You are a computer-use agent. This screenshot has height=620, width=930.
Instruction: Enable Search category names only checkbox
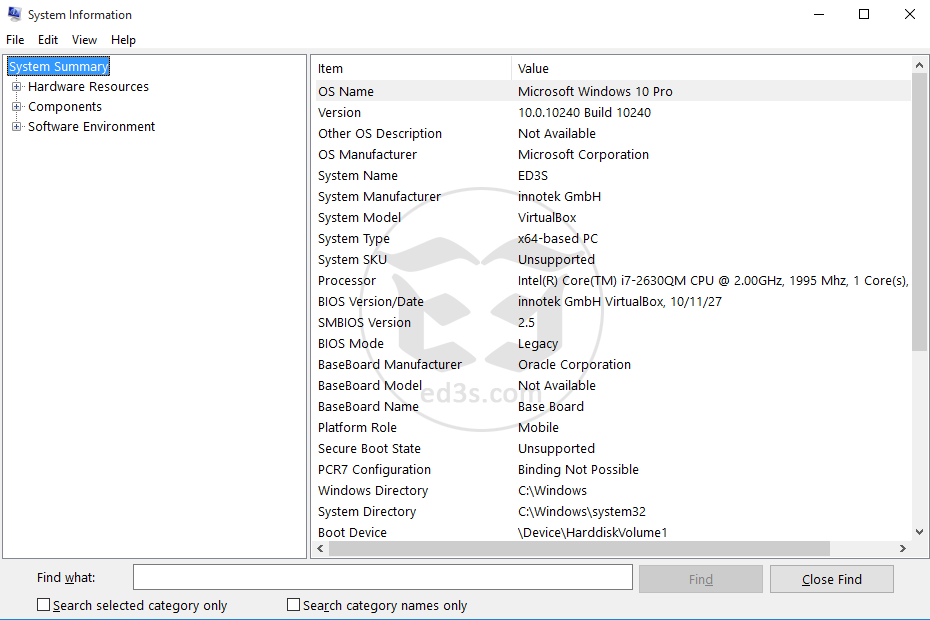[293, 605]
